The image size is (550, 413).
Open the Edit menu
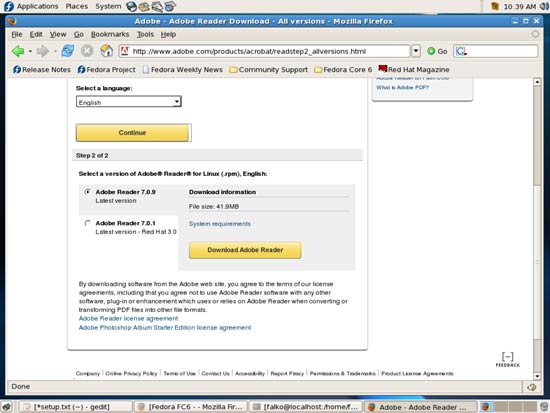[36, 34]
